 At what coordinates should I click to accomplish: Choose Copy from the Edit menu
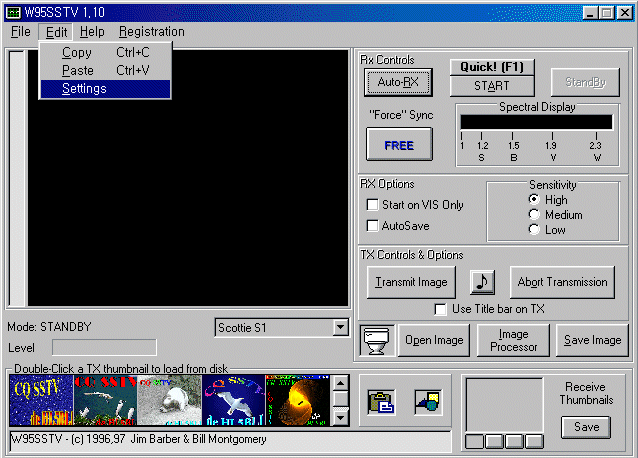tap(105, 52)
